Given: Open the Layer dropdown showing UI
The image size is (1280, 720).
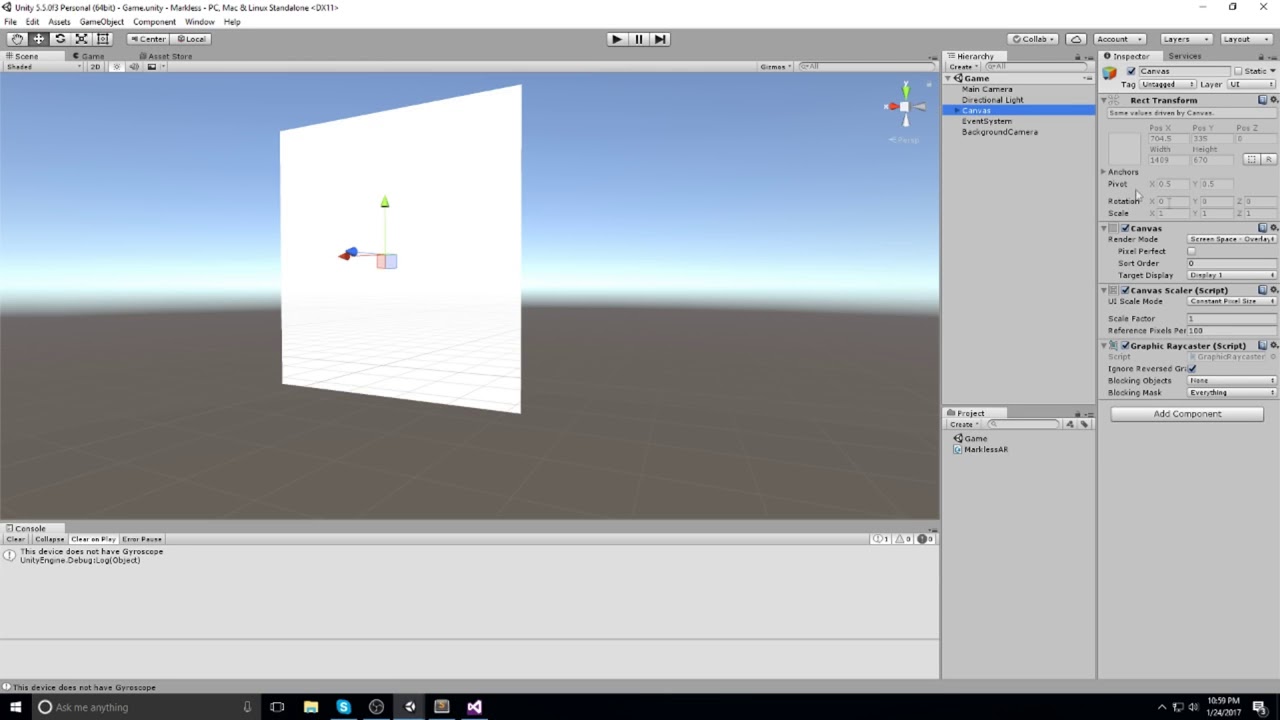Looking at the screenshot, I should click(1252, 84).
